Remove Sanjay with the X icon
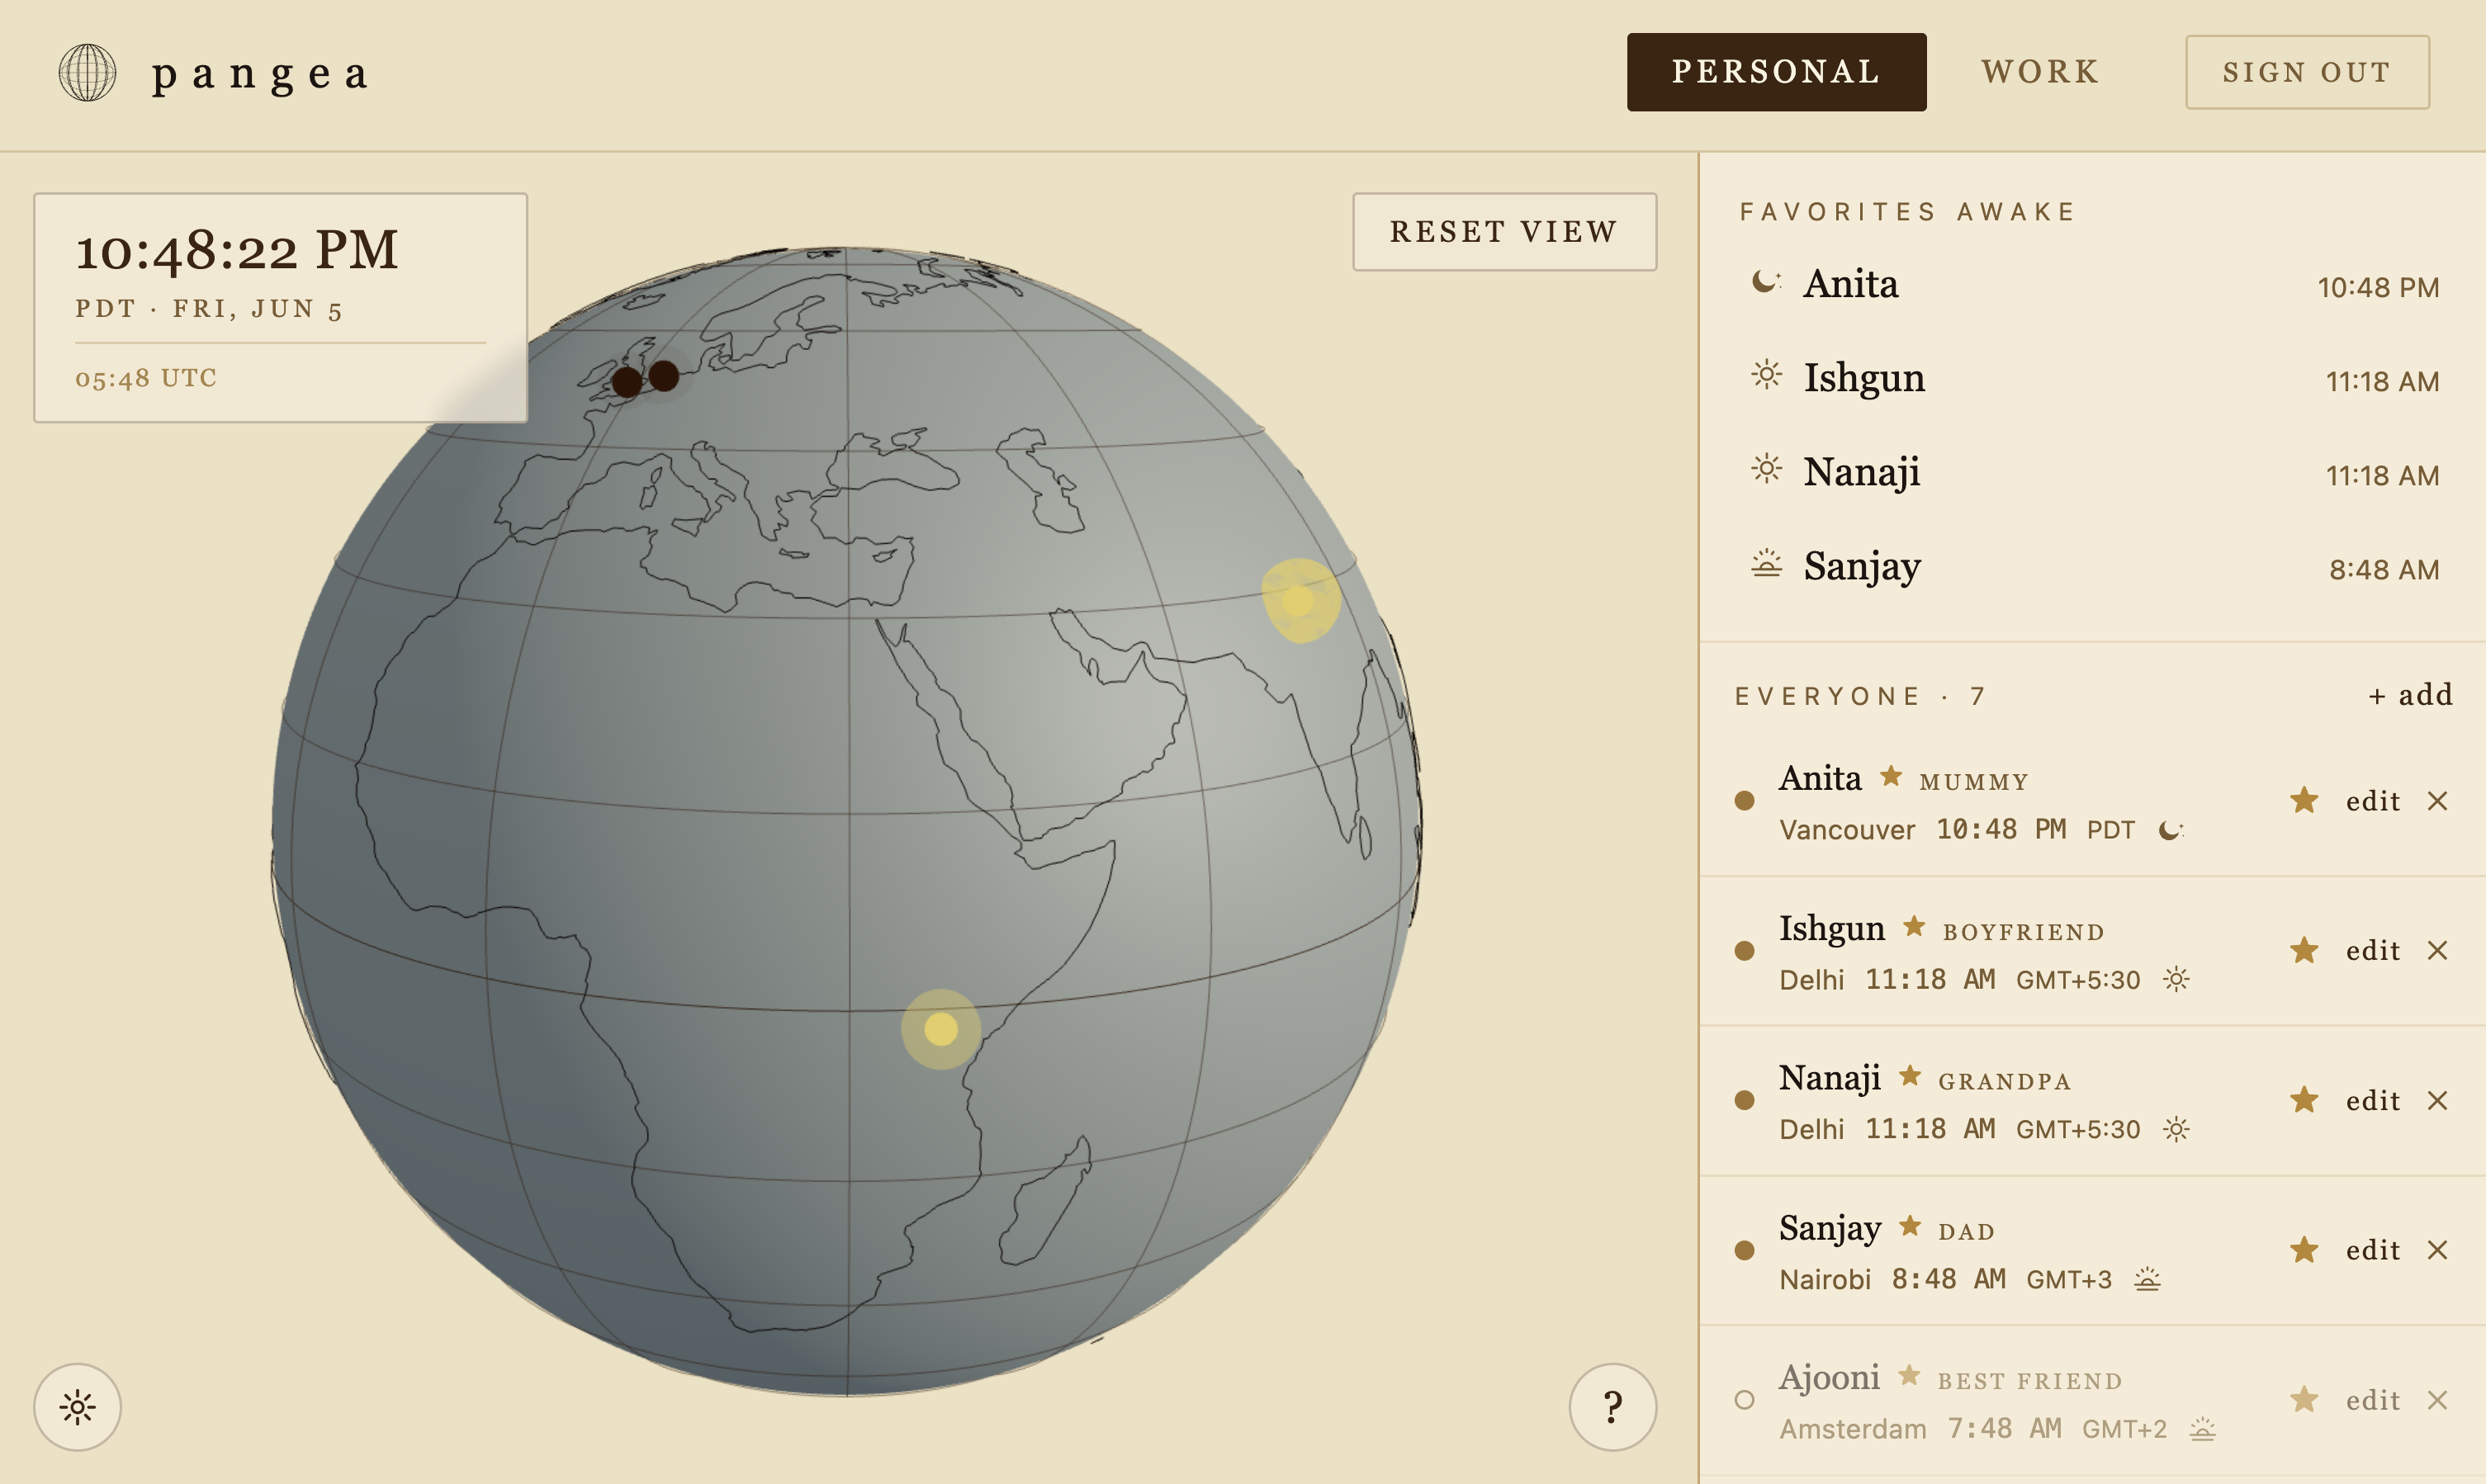This screenshot has height=1484, width=2486. tap(2438, 1251)
